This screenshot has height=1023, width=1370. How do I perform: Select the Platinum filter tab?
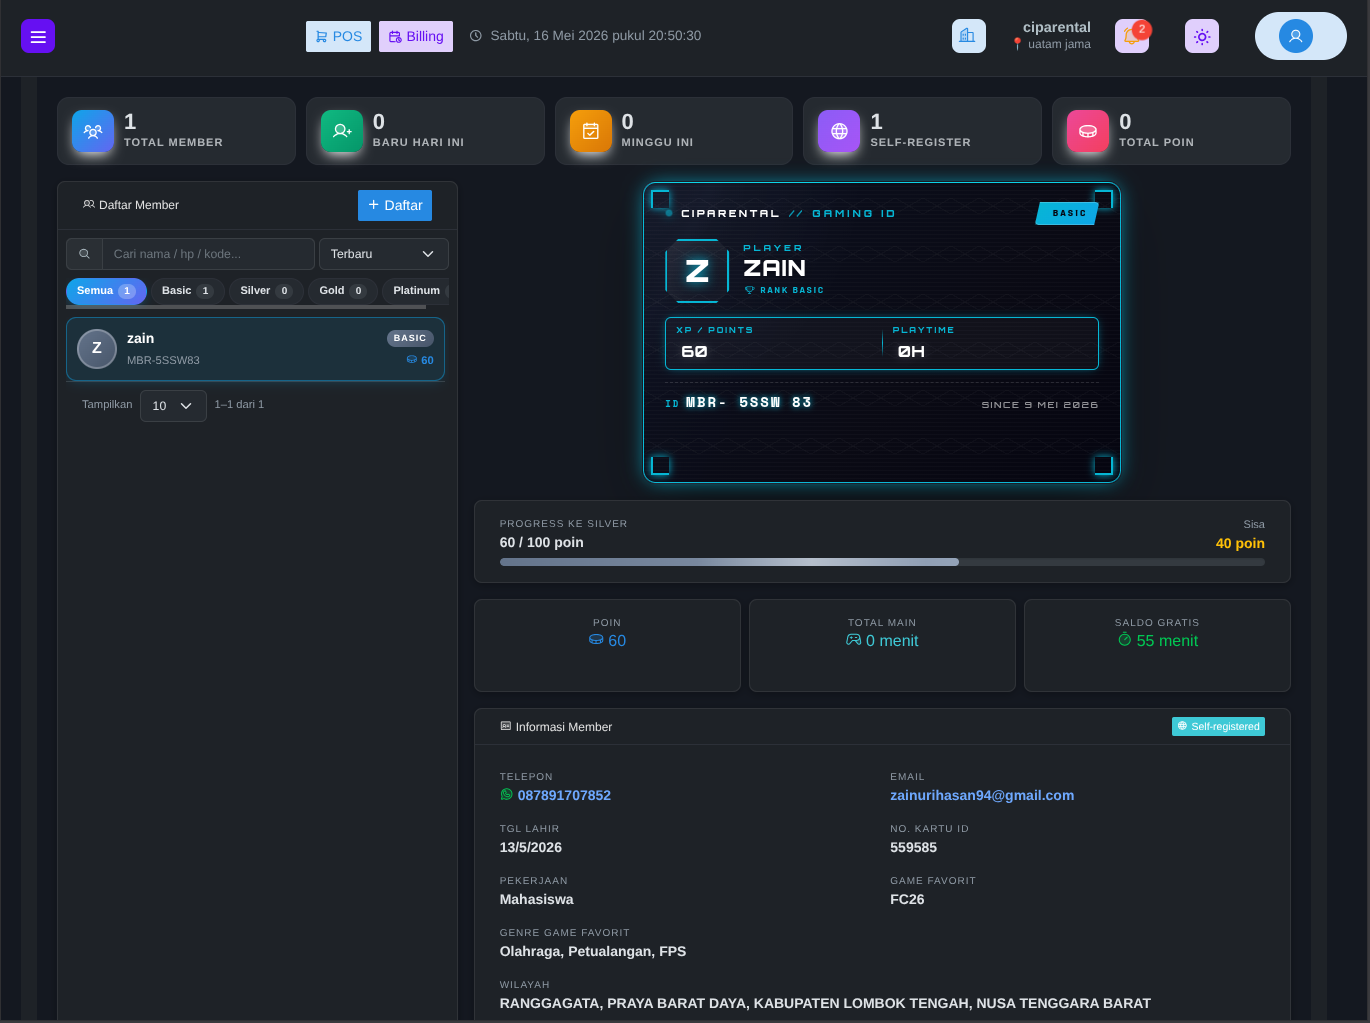pyautogui.click(x=416, y=291)
